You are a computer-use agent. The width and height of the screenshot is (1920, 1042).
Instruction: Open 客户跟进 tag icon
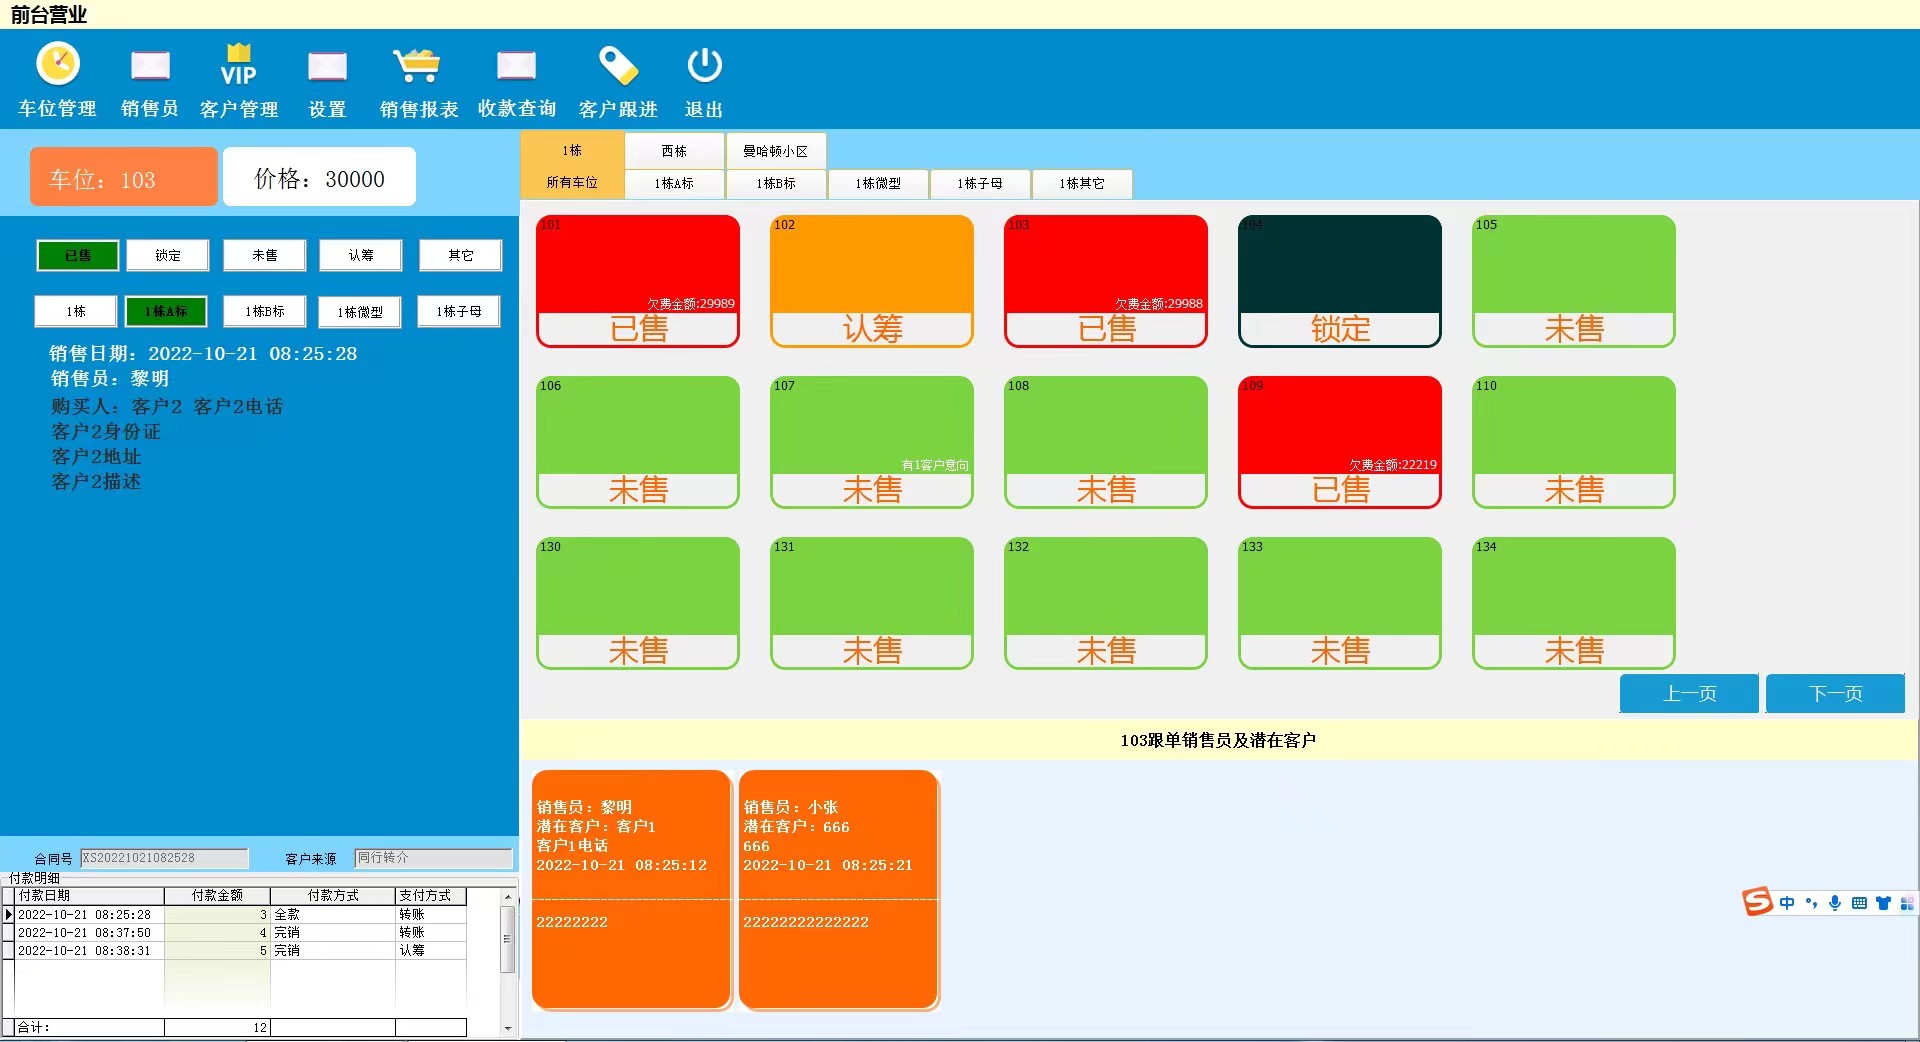coord(618,66)
